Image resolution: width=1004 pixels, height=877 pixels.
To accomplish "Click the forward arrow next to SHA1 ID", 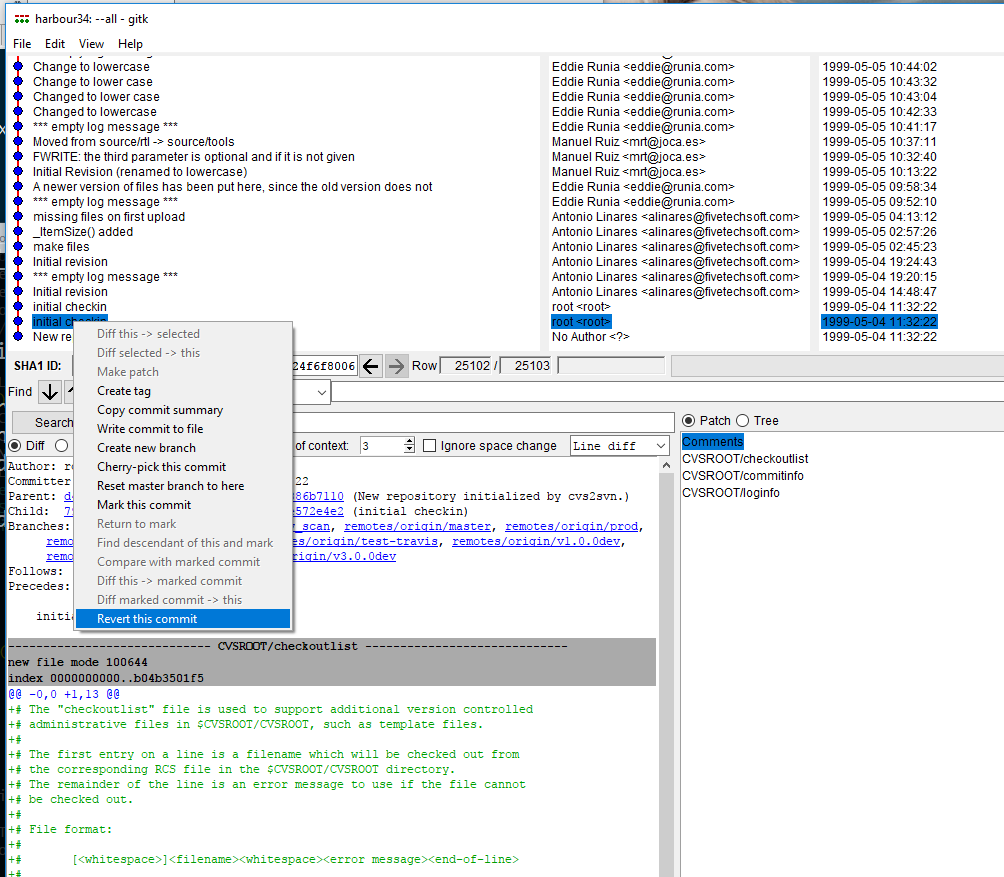I will [397, 366].
